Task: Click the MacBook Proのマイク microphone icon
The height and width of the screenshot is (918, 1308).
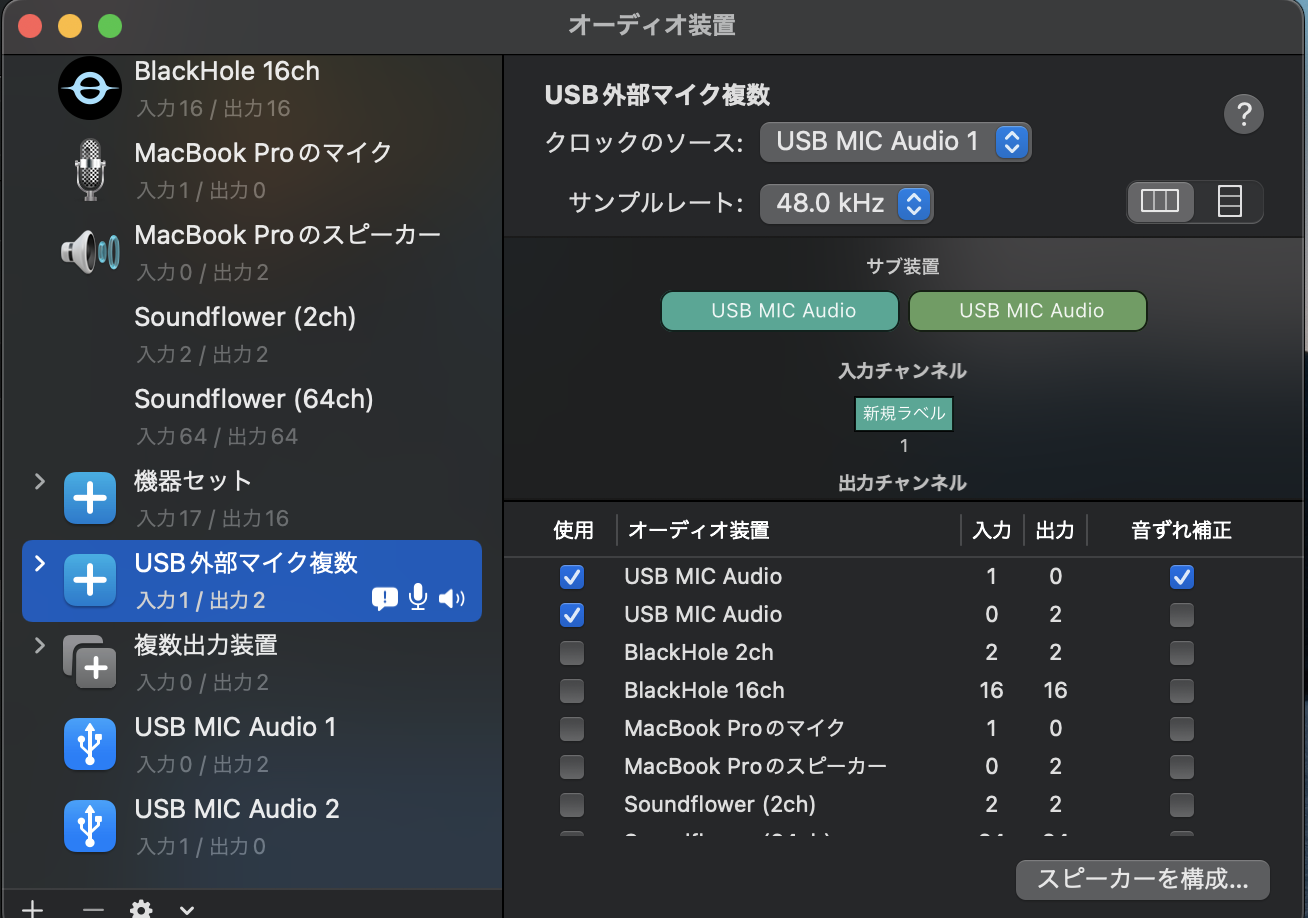Action: tap(90, 170)
